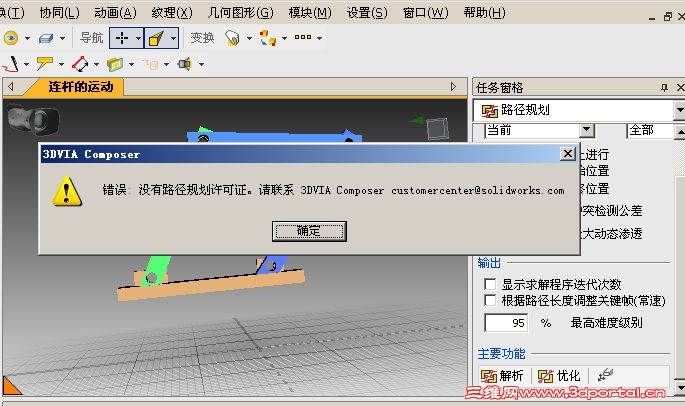This screenshot has height=406, width=685.
Task: Open the 纹理(X) menu
Action: [172, 13]
